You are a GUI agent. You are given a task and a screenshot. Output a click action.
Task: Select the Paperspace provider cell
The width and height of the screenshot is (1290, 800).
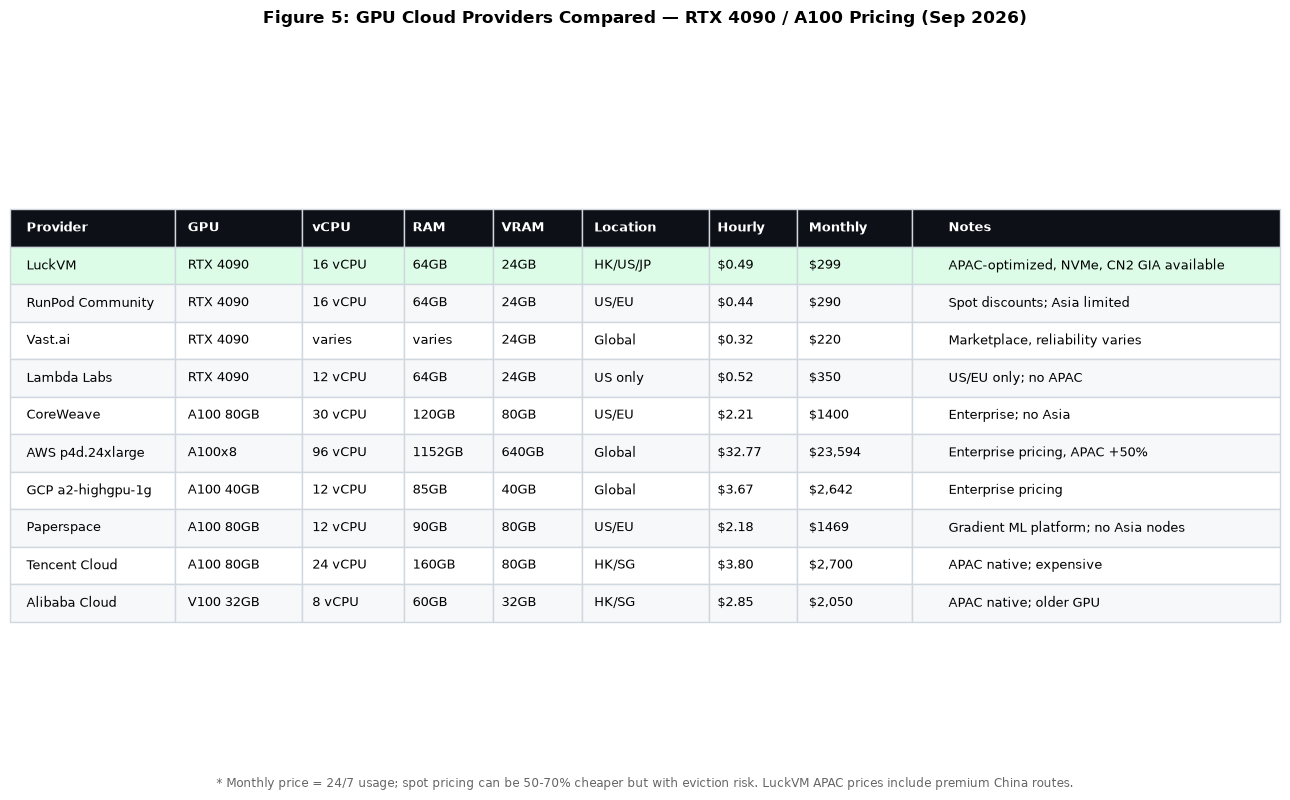(93, 528)
